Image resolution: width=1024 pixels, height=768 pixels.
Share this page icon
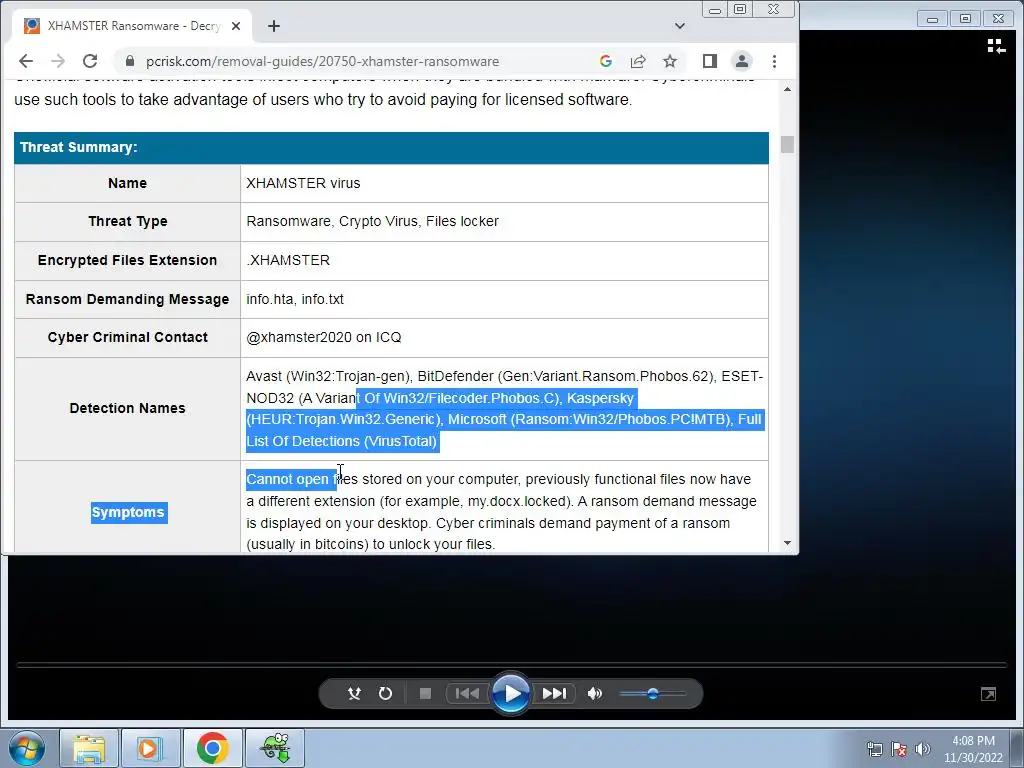coord(638,61)
